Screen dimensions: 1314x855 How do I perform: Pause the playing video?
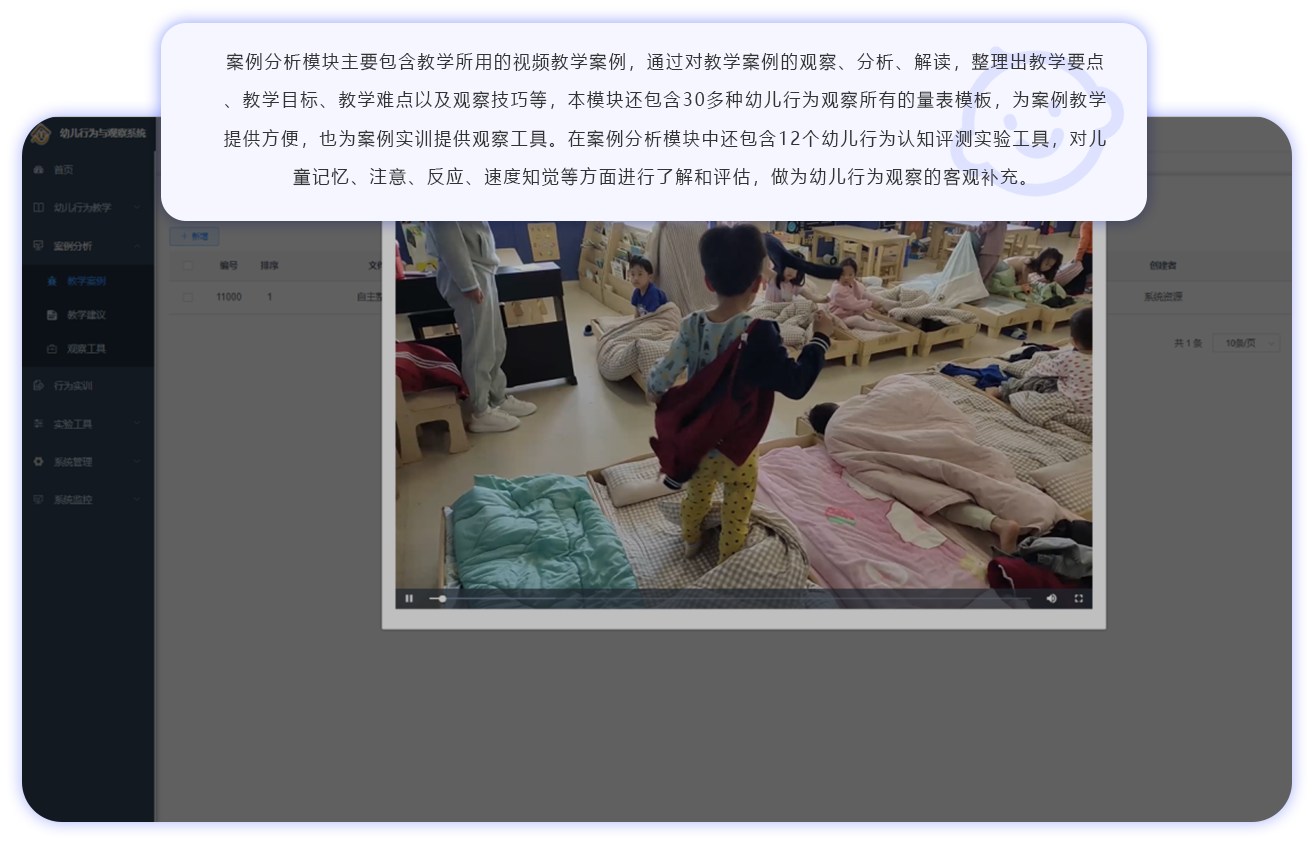pos(409,598)
